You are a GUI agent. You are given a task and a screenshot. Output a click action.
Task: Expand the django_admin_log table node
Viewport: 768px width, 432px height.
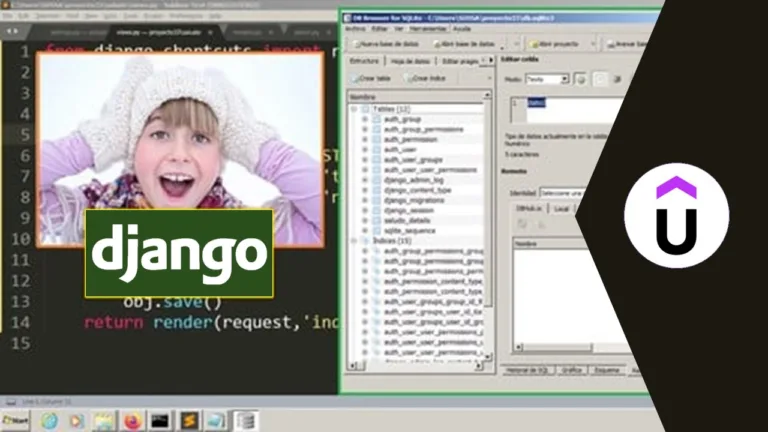[365, 180]
